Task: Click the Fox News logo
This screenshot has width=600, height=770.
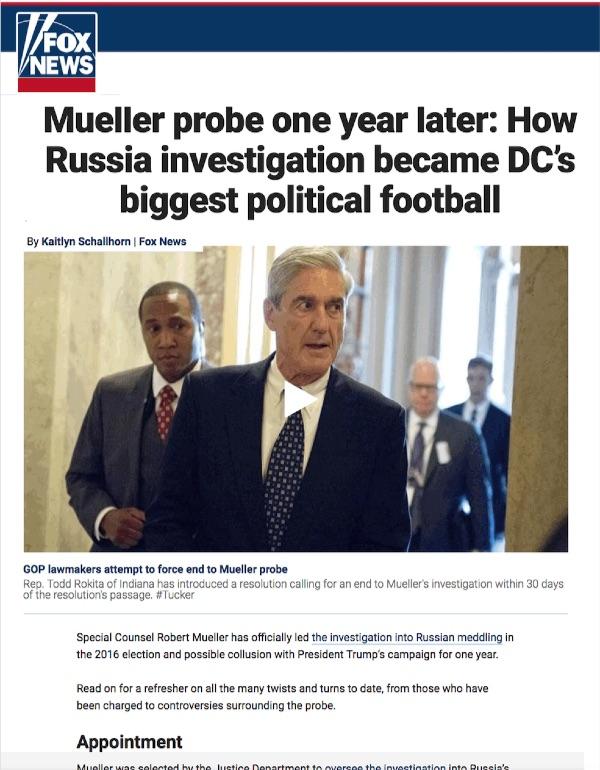Action: point(56,52)
